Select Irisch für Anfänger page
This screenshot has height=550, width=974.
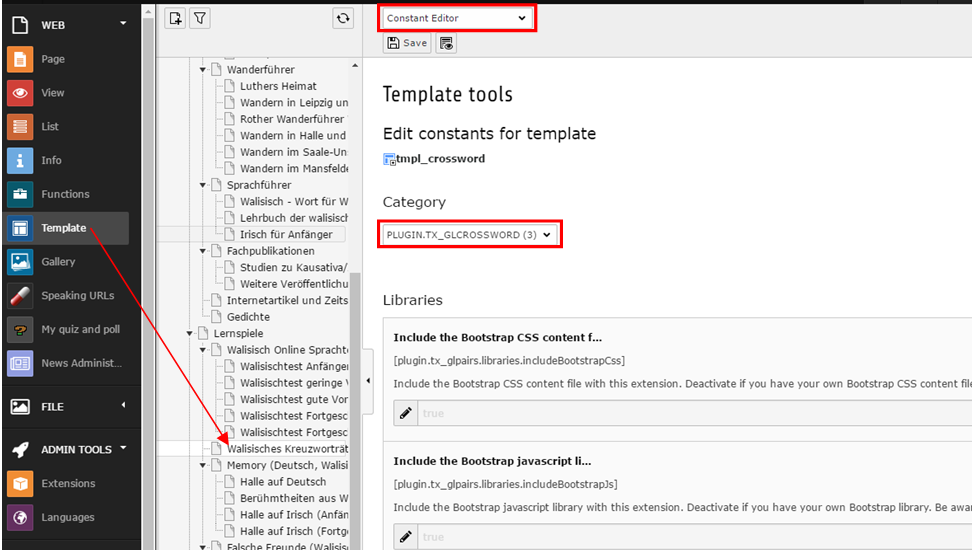point(286,234)
